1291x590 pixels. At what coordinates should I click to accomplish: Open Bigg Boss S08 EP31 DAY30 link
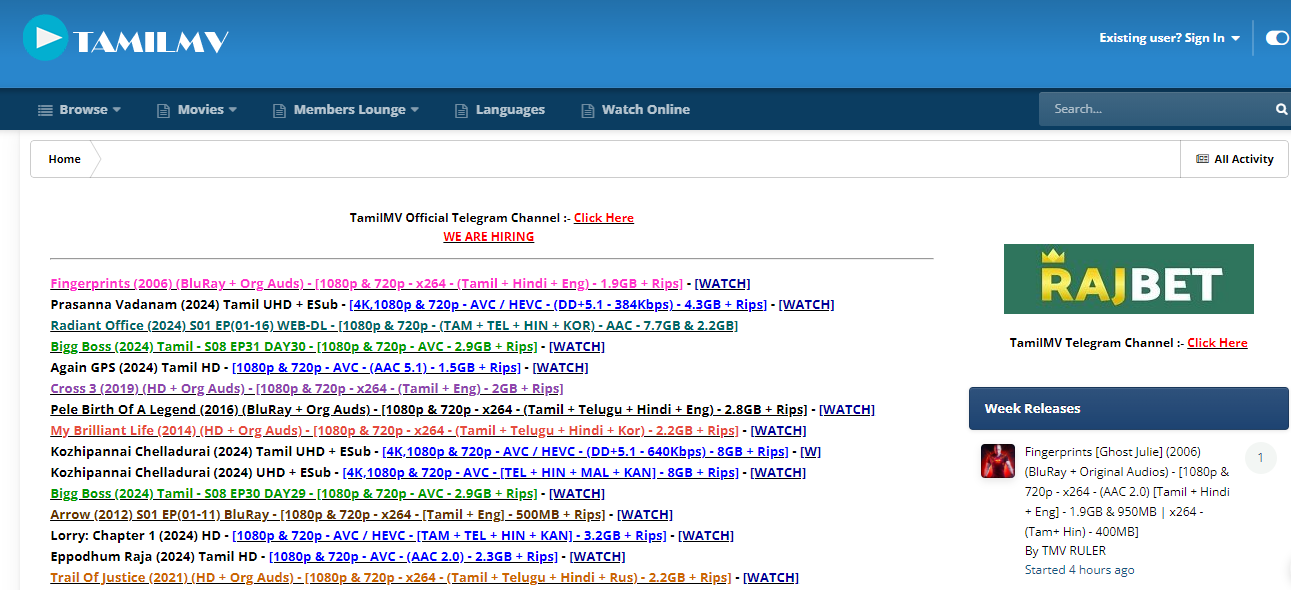point(294,347)
